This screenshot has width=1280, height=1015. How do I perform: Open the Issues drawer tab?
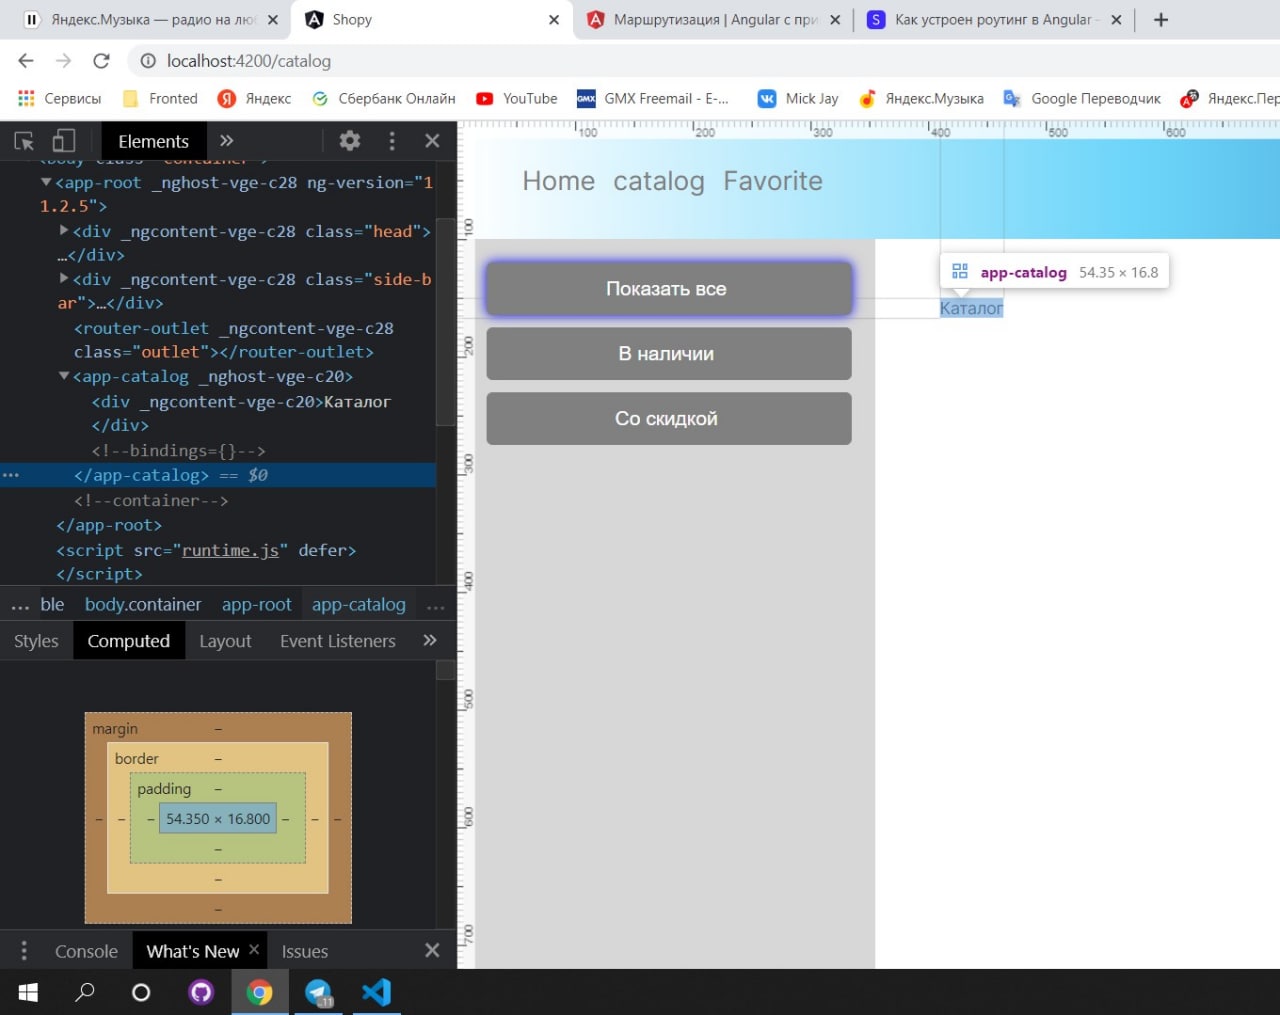click(305, 951)
